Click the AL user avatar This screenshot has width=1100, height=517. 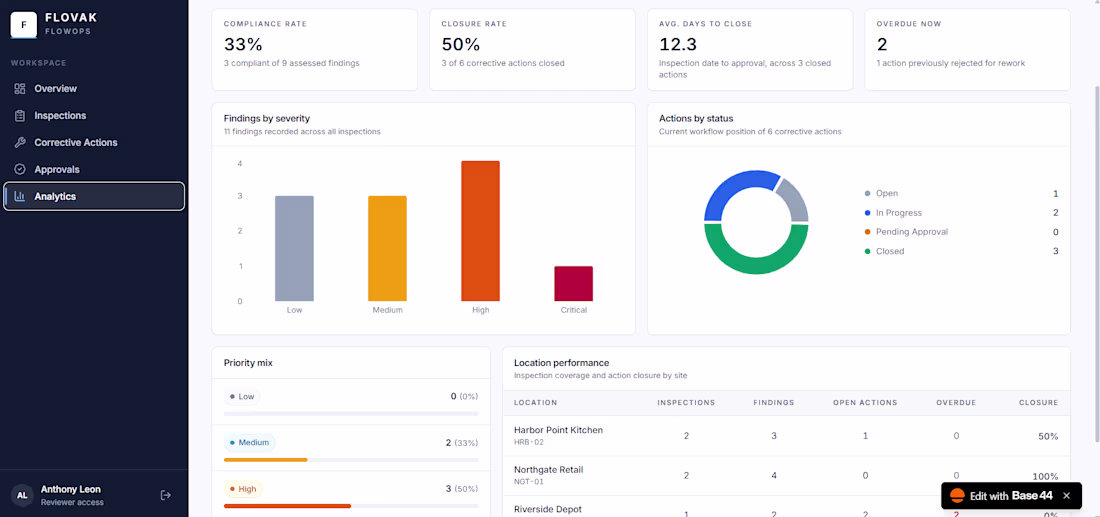22,495
